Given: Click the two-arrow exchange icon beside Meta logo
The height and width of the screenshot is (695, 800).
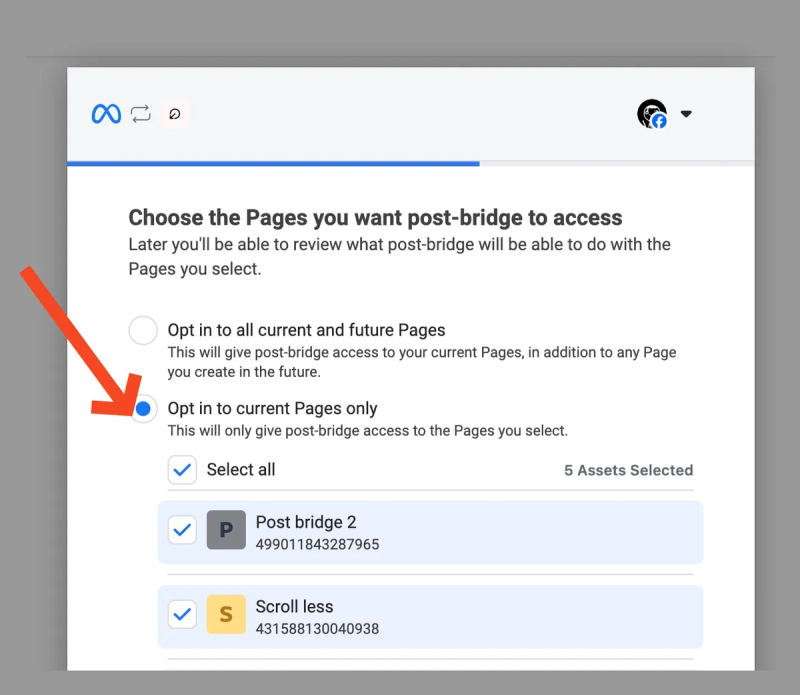Looking at the screenshot, I should click(140, 114).
